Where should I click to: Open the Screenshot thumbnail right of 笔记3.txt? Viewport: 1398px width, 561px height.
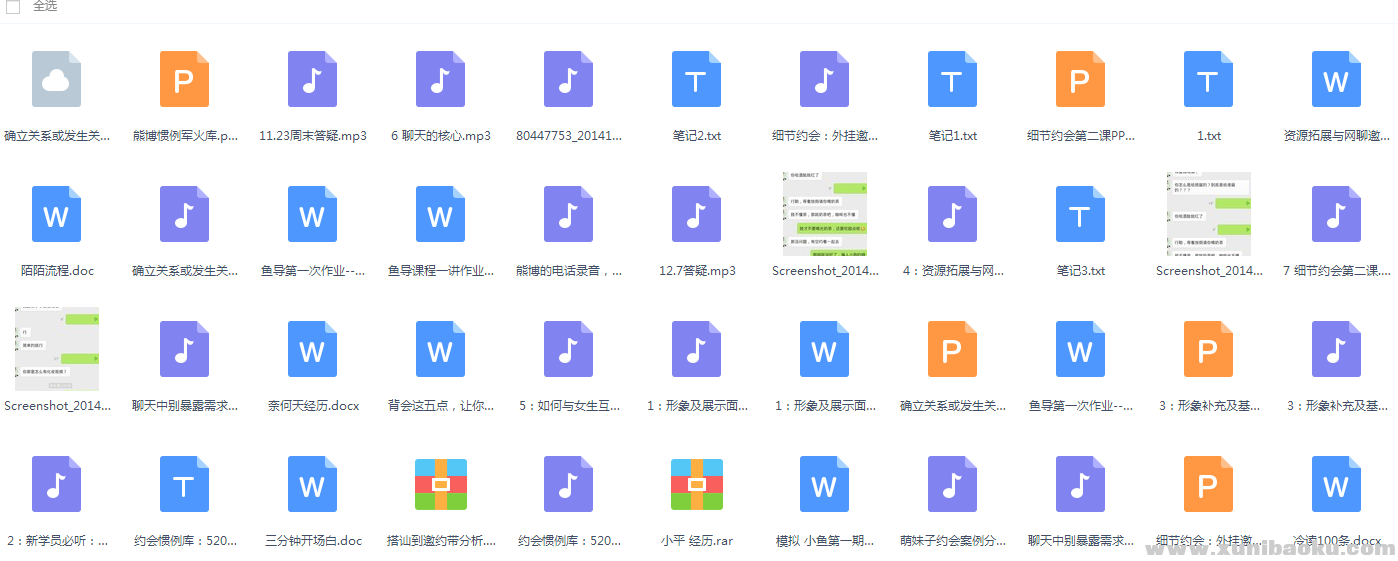point(1208,214)
